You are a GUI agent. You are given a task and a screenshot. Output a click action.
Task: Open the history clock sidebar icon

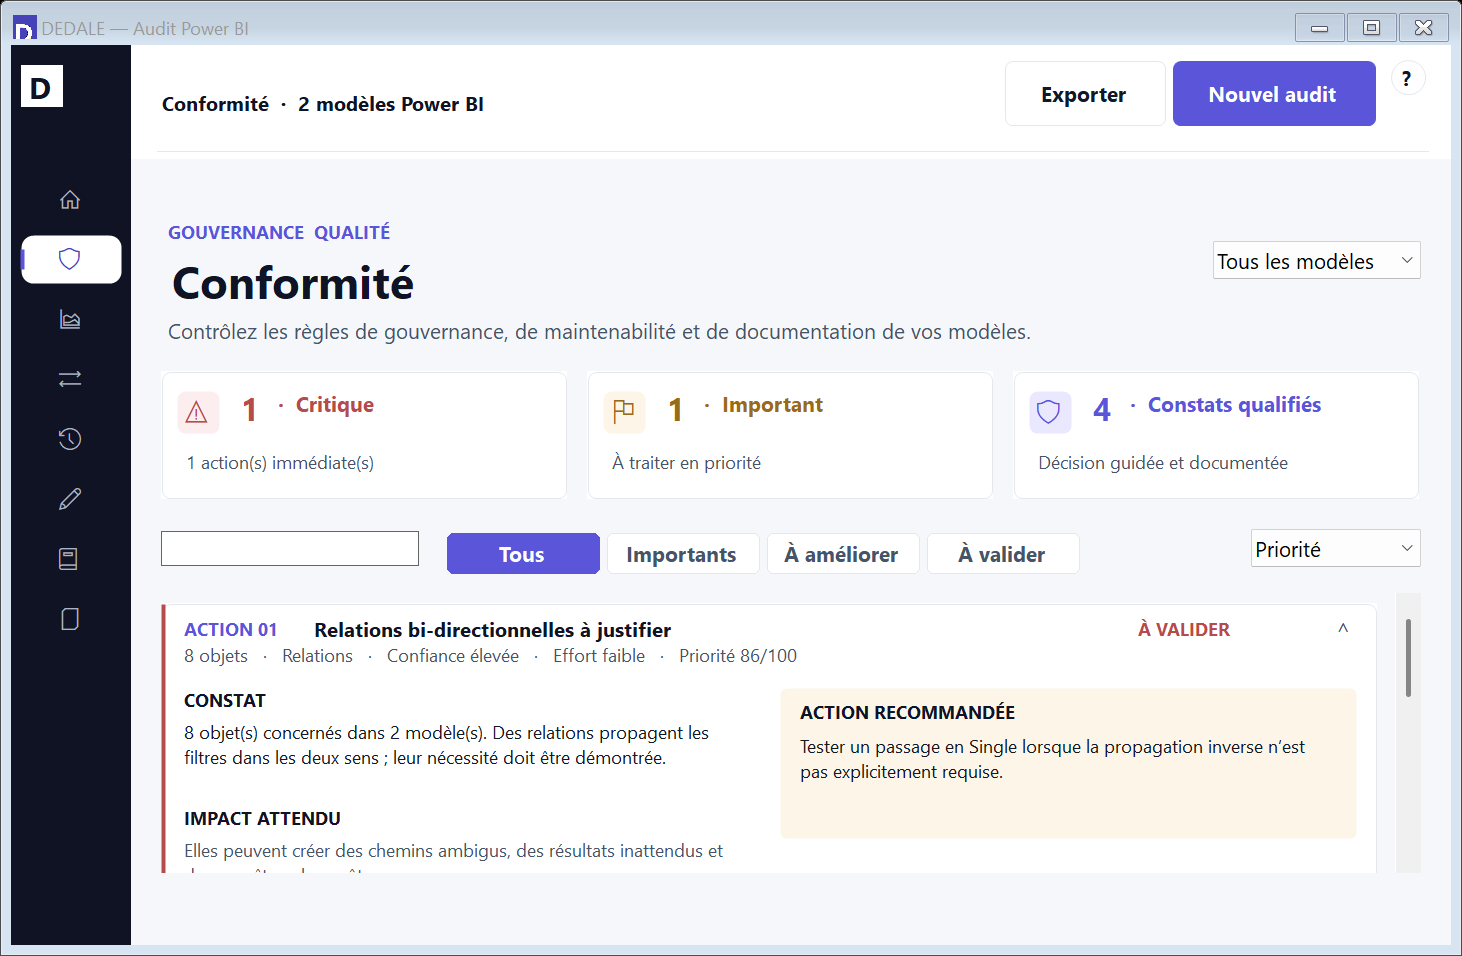tap(70, 439)
